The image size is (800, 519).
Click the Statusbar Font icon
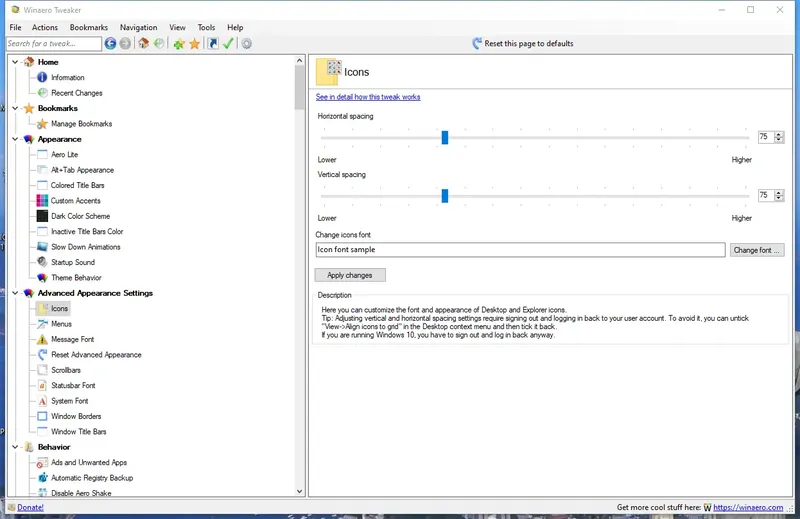point(42,385)
